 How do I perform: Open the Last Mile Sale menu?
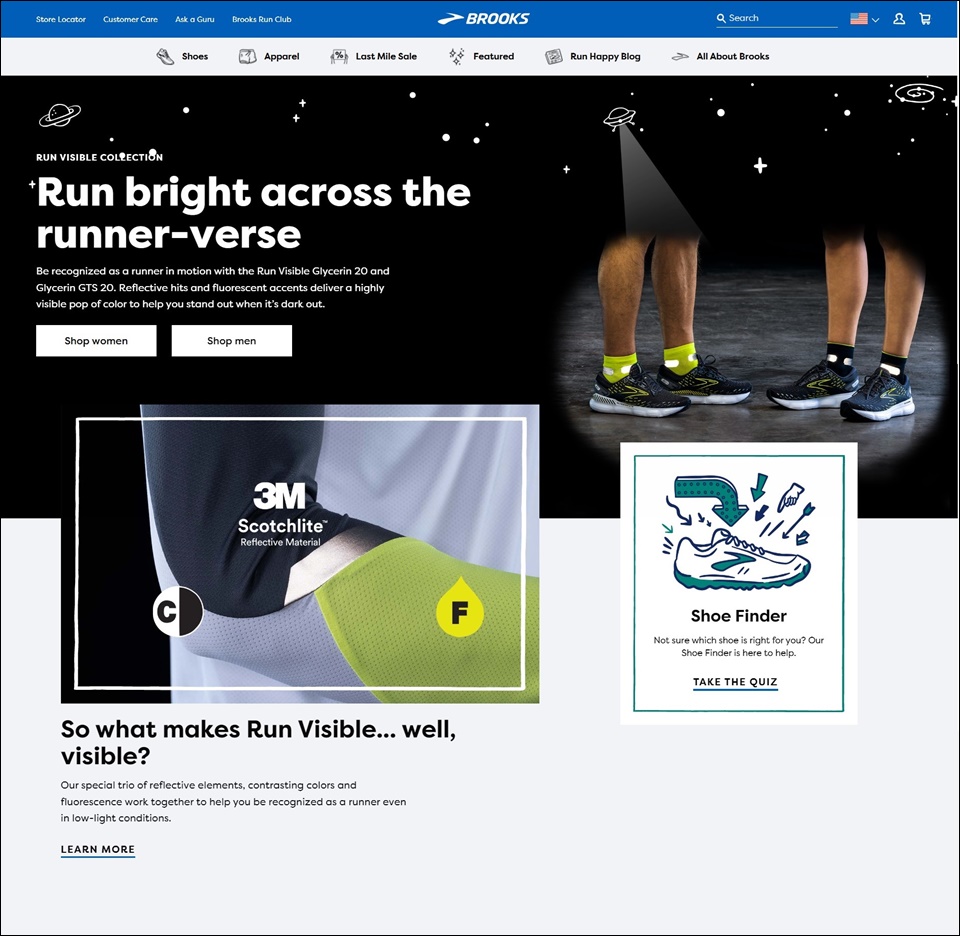click(x=386, y=56)
